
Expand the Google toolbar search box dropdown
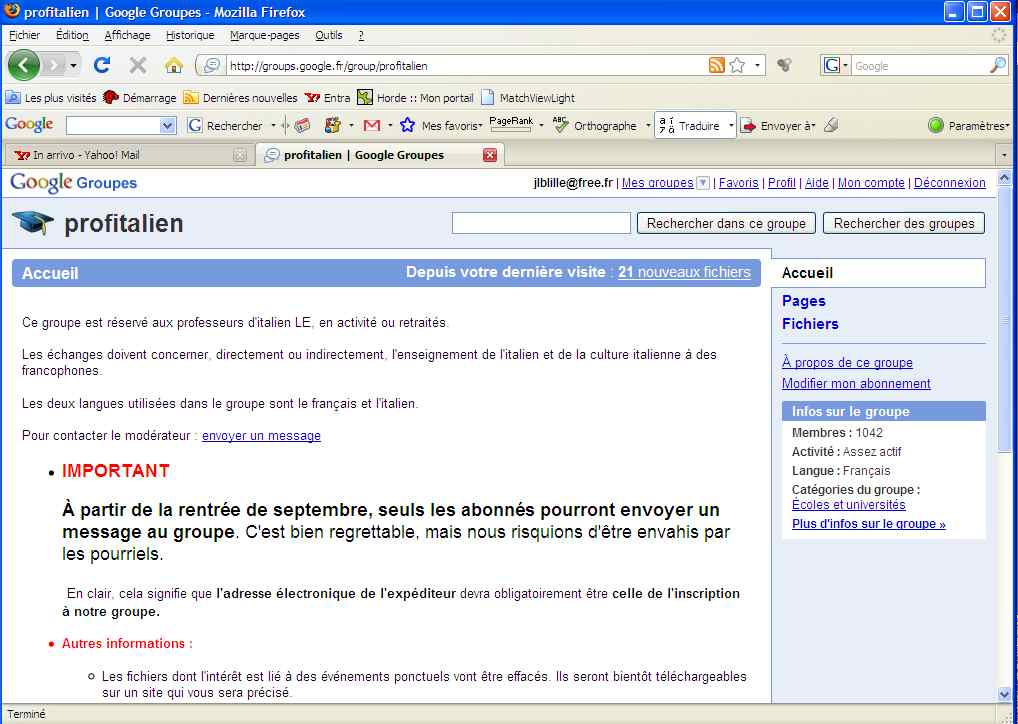(x=168, y=125)
